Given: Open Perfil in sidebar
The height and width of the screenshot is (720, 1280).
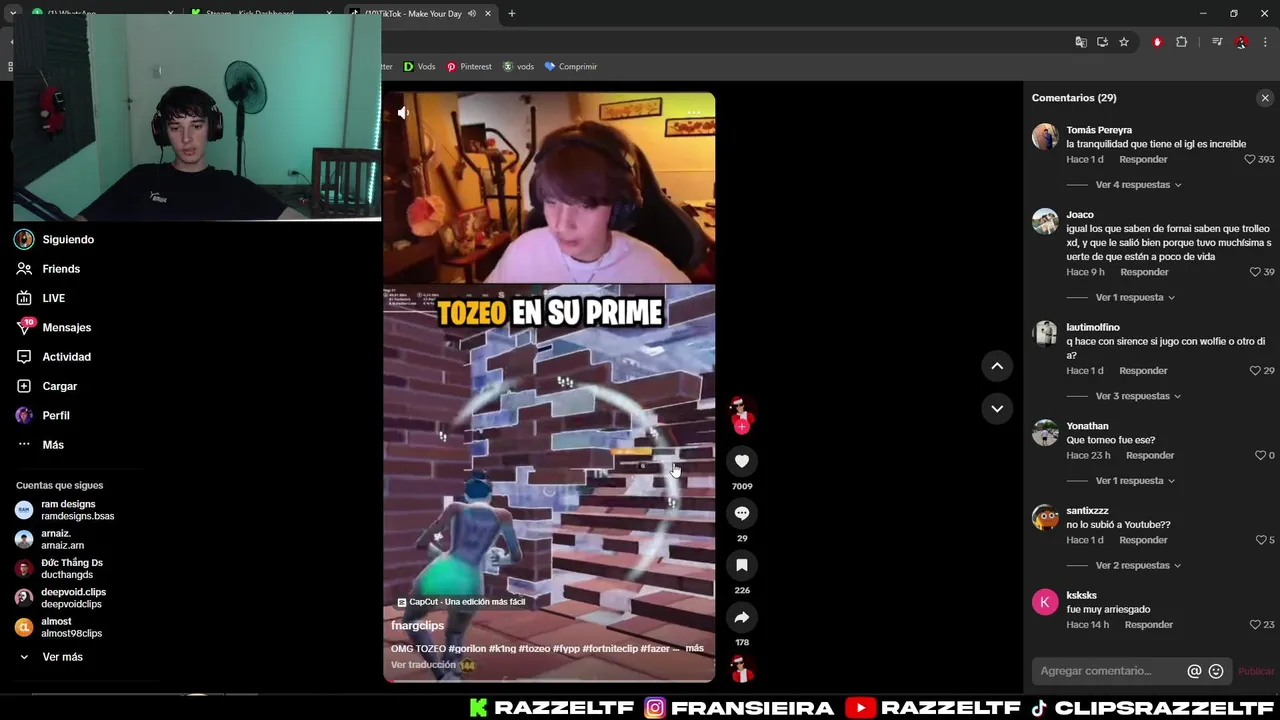Looking at the screenshot, I should coord(55,415).
